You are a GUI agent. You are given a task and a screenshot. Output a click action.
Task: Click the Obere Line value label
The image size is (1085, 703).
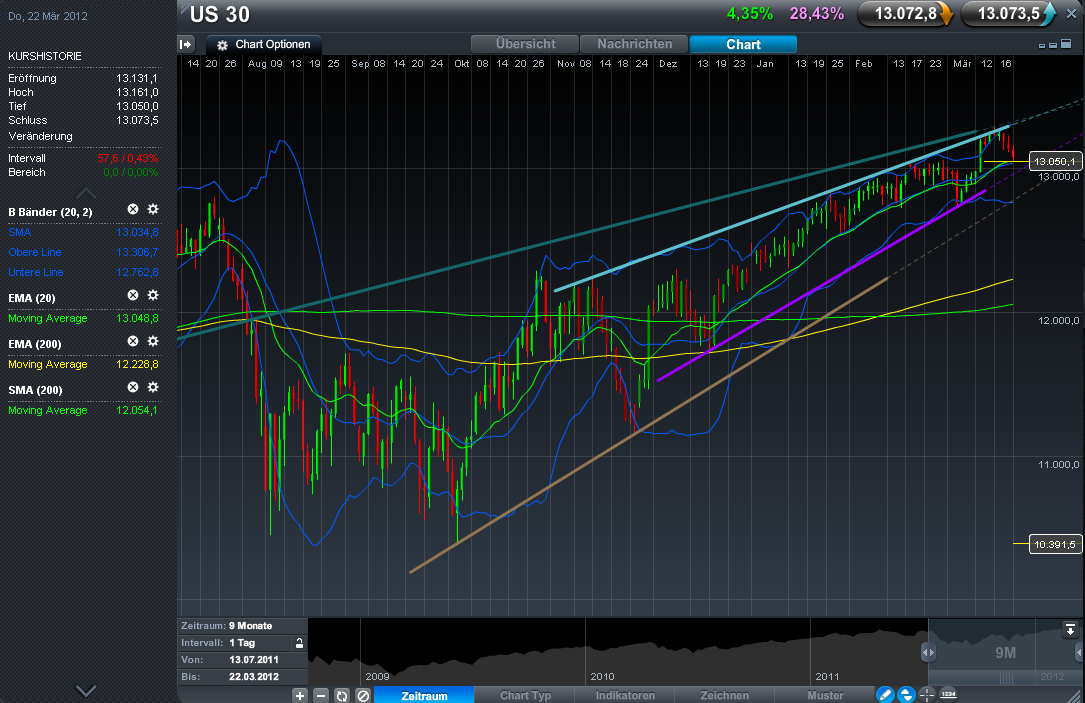137,252
